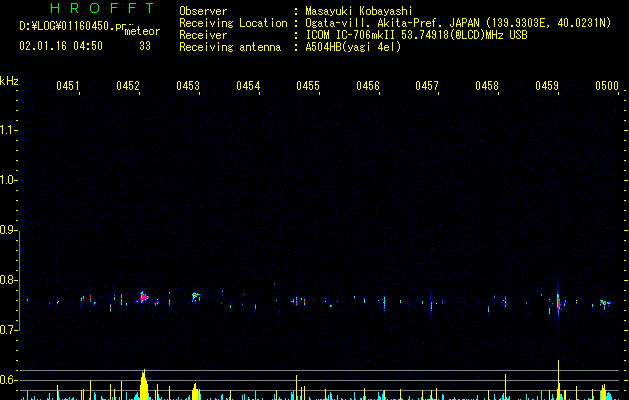Click the 0.7 kHz frequency label
629x400 pixels.
(7, 330)
